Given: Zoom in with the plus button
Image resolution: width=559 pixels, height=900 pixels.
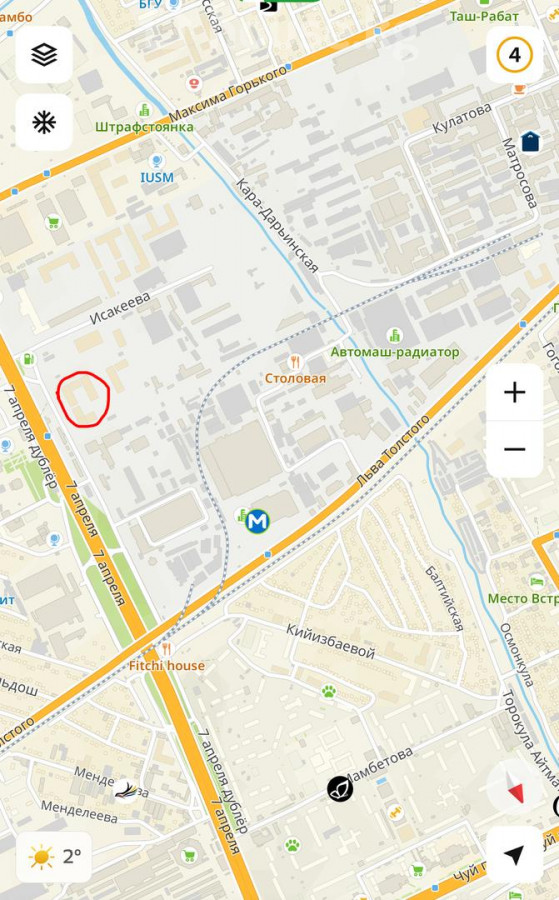Looking at the screenshot, I should coord(515,393).
